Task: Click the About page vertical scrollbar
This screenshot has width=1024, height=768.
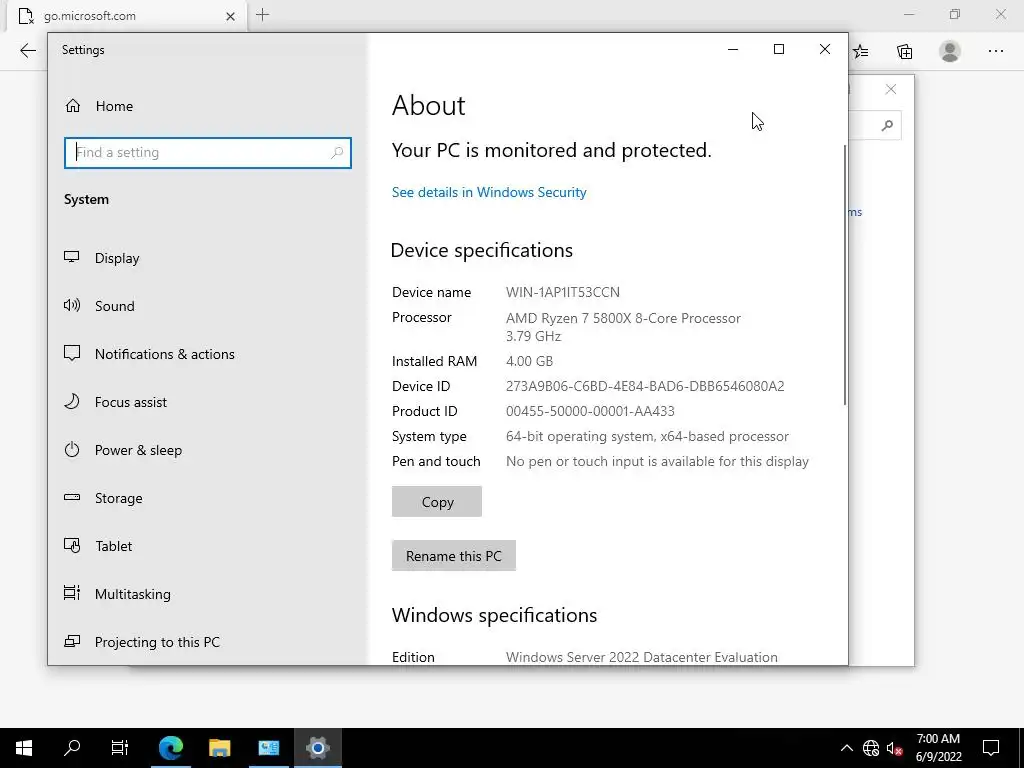Action: pyautogui.click(x=844, y=274)
